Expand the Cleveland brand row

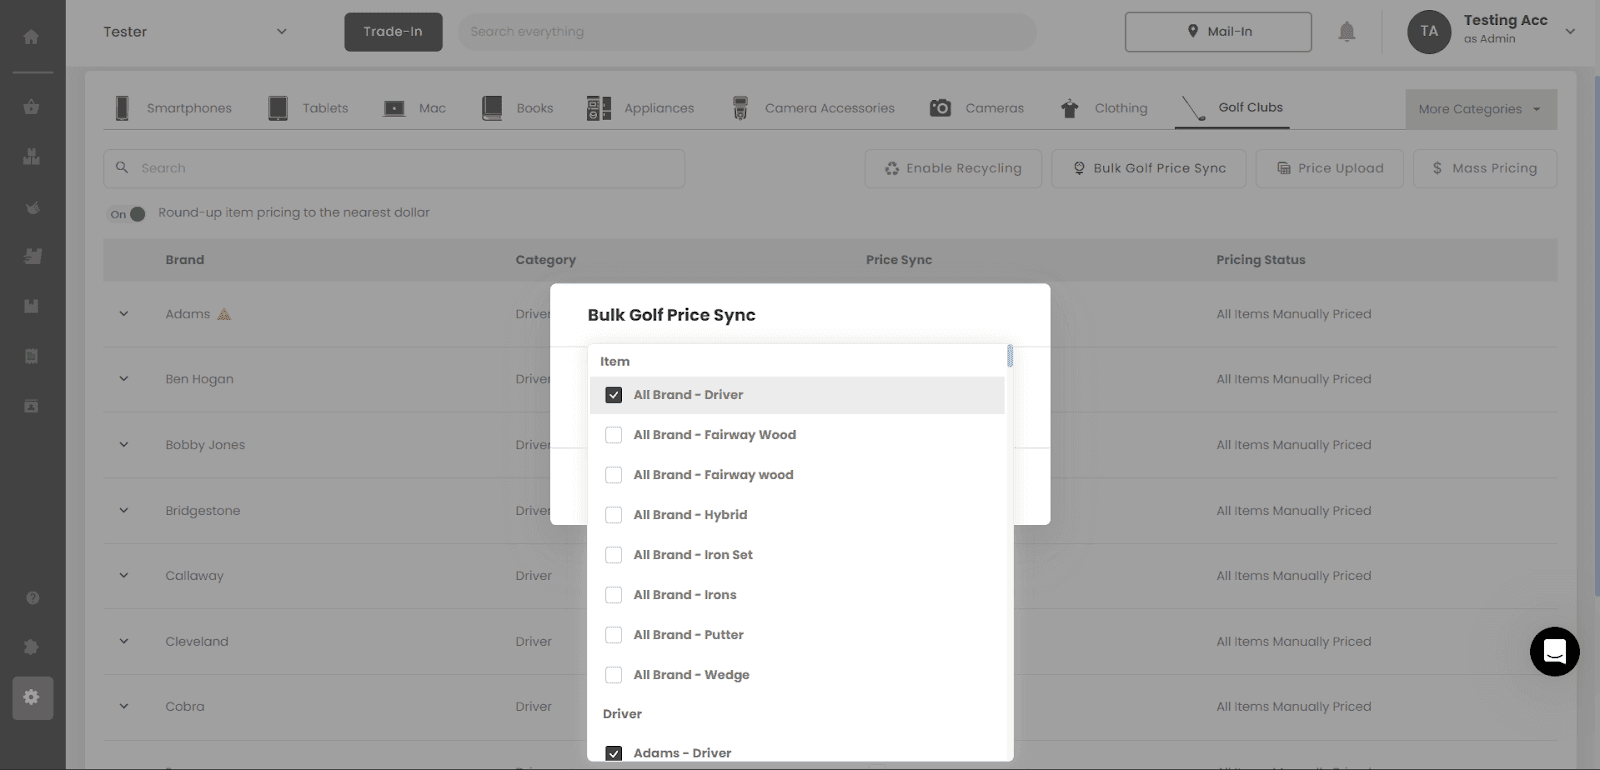(x=124, y=641)
